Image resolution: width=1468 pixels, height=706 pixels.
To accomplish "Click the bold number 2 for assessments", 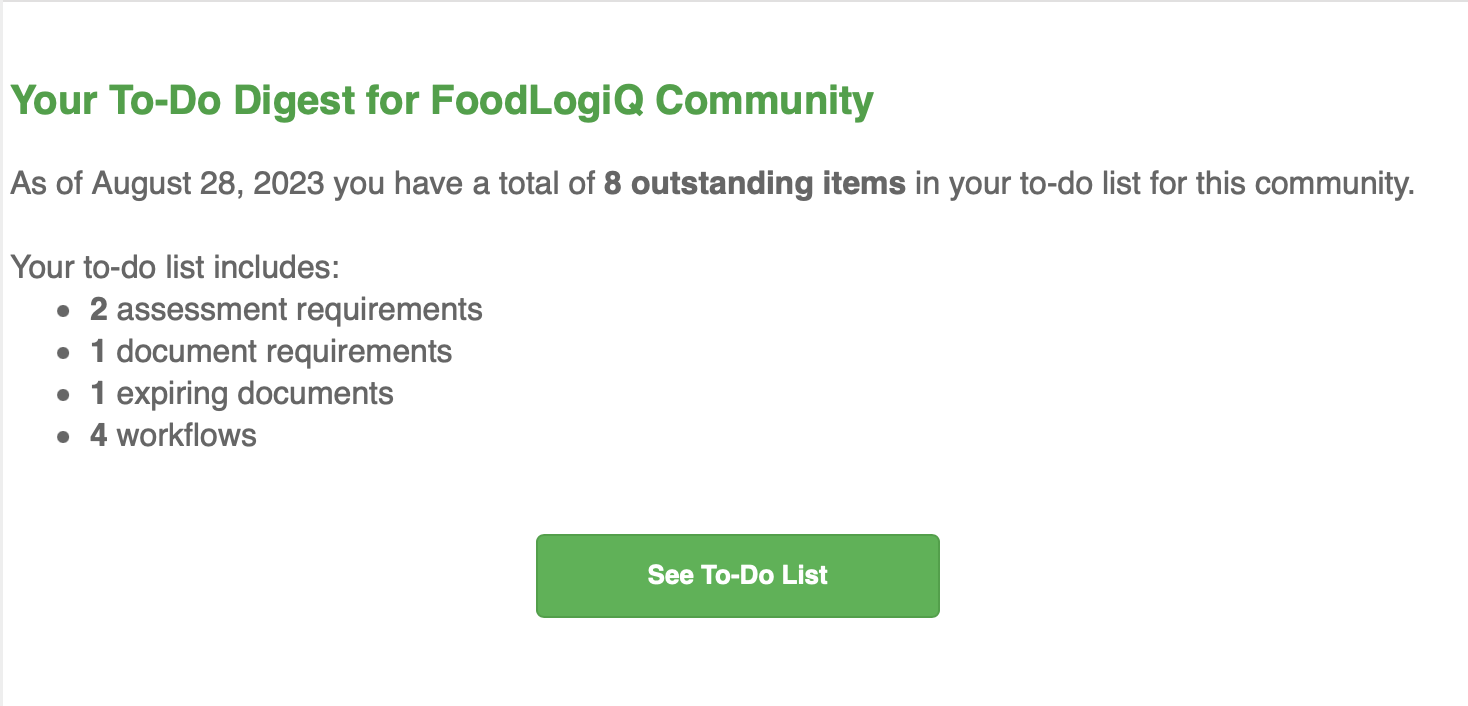I will pyautogui.click(x=98, y=310).
